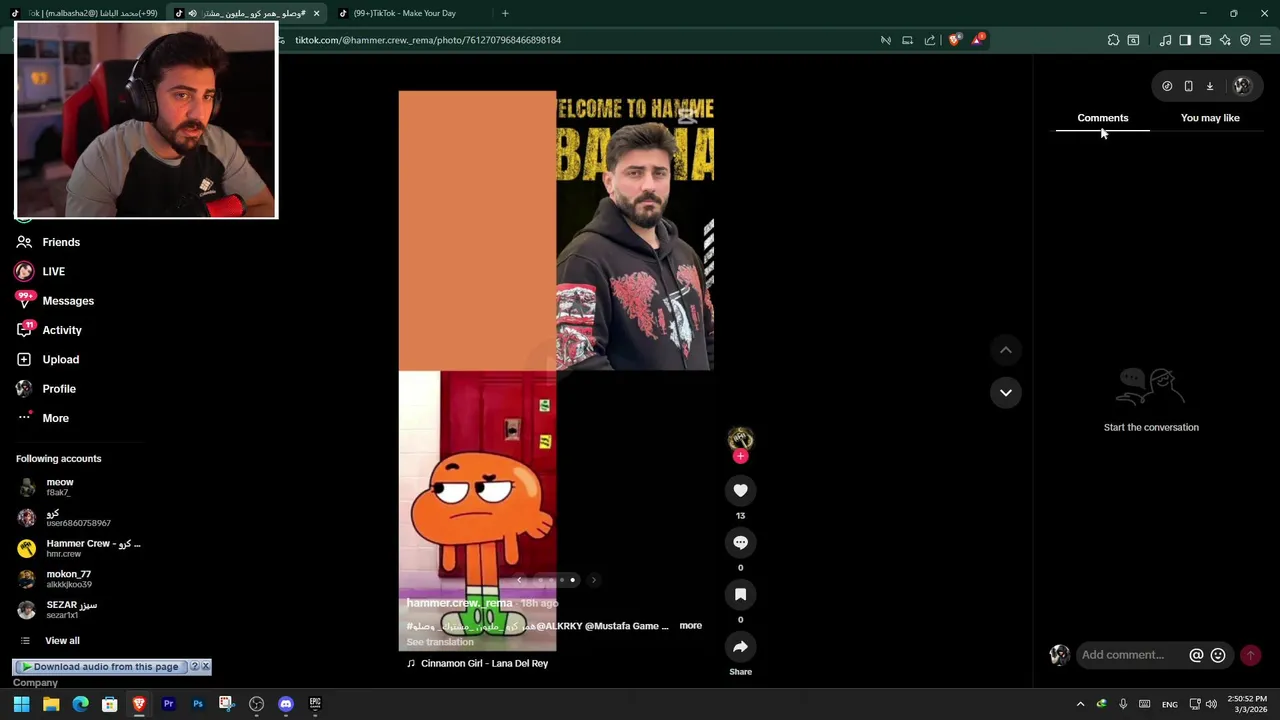Viewport: 1280px width, 720px height.
Task: Go to previous post with the up chevron
Action: tap(1006, 350)
